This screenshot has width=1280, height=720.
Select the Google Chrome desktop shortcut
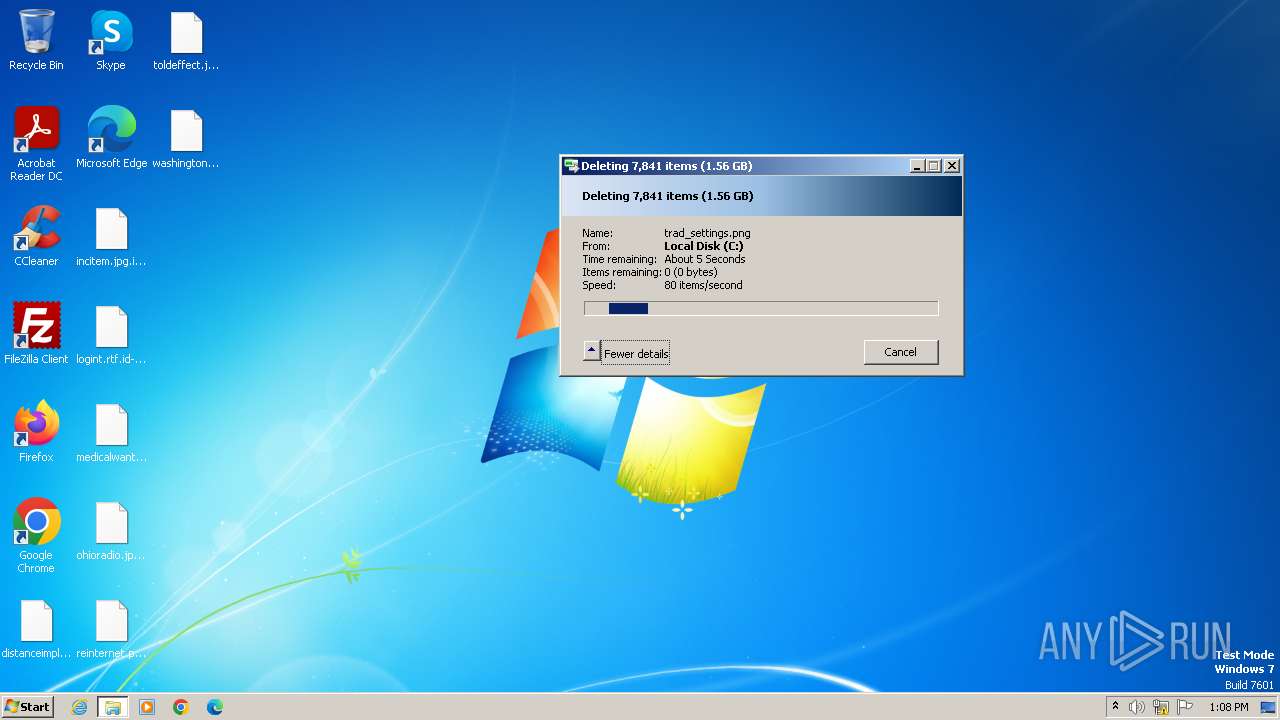36,536
